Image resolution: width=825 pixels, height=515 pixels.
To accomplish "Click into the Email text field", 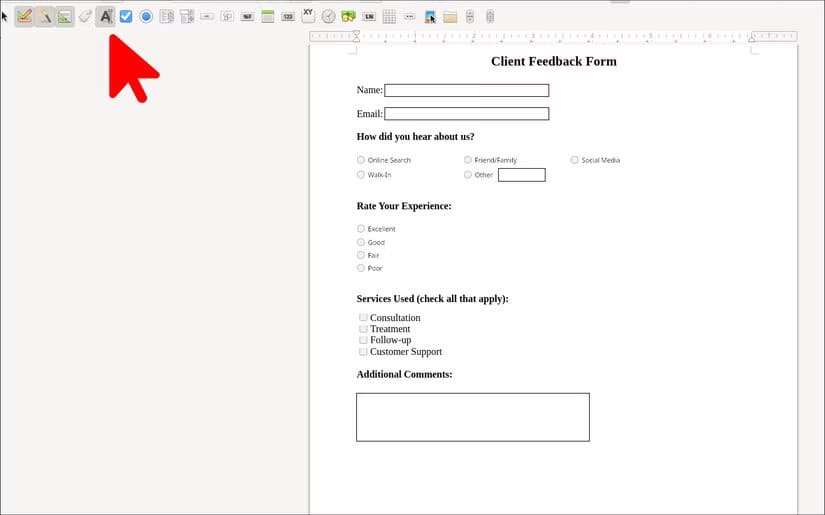I will [467, 114].
